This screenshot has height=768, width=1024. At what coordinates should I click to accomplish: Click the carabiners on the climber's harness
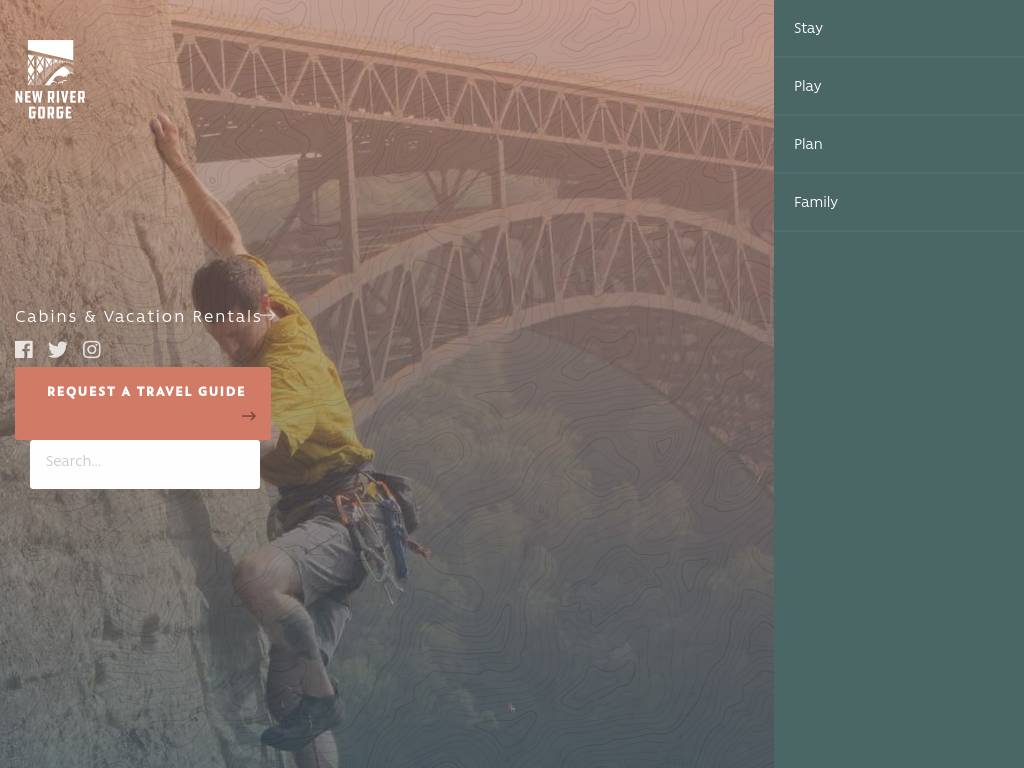(x=375, y=530)
